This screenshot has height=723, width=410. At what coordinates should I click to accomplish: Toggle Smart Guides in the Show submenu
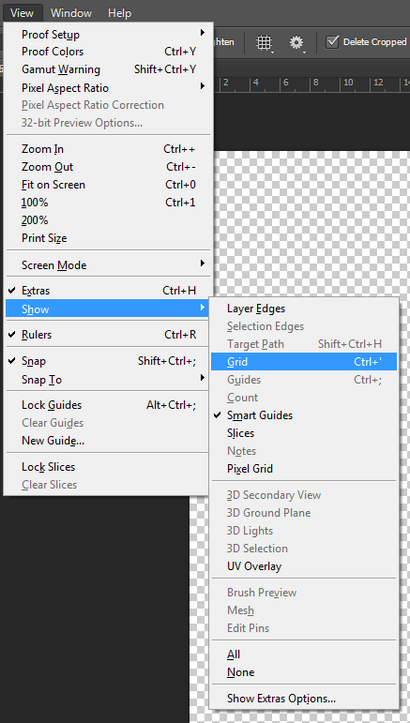(304, 415)
